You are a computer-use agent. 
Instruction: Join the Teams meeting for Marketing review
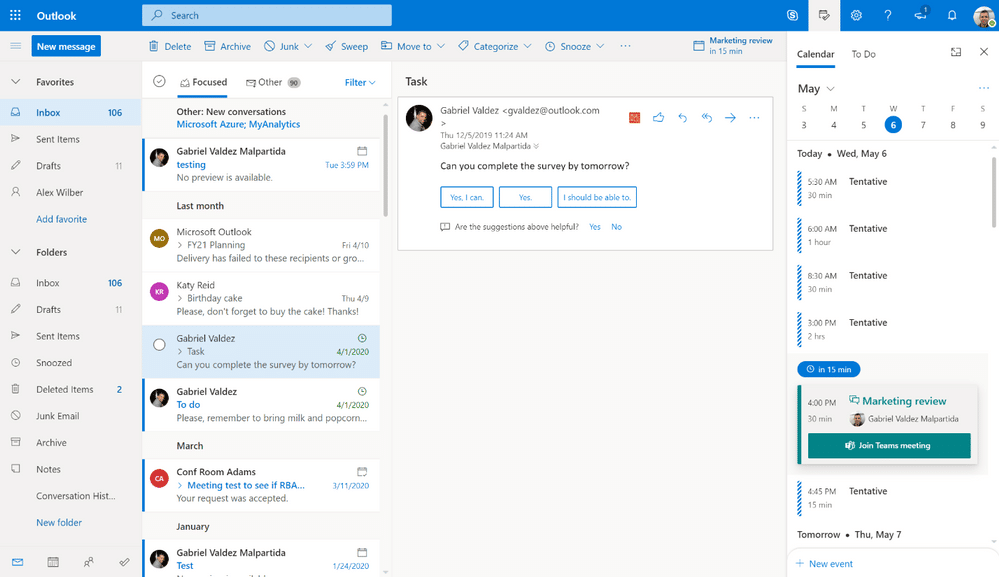click(x=888, y=444)
